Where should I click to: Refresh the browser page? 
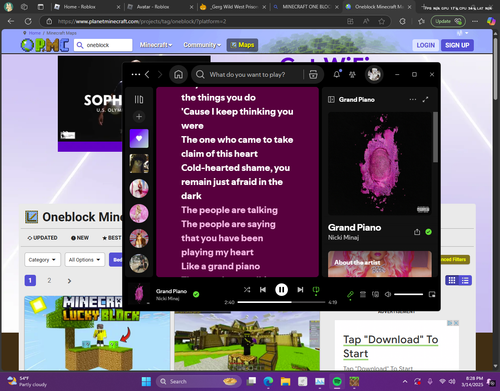(28, 21)
